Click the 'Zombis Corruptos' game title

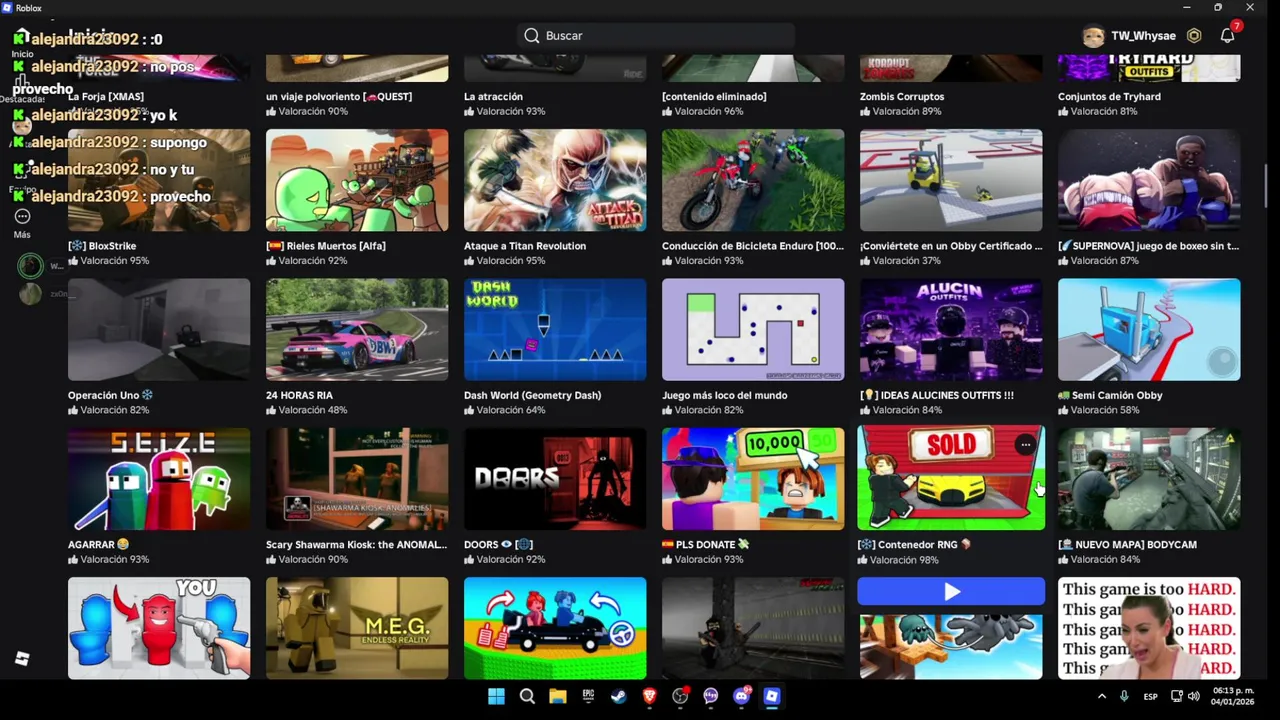click(902, 97)
